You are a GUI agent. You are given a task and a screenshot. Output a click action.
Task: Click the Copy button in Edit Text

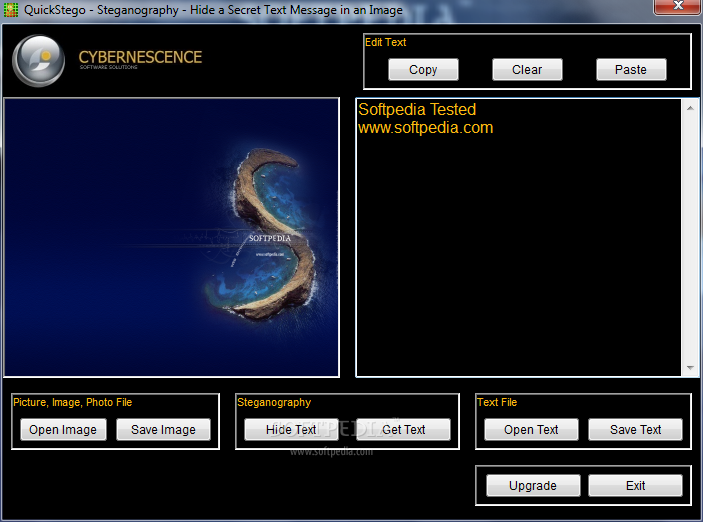click(423, 70)
